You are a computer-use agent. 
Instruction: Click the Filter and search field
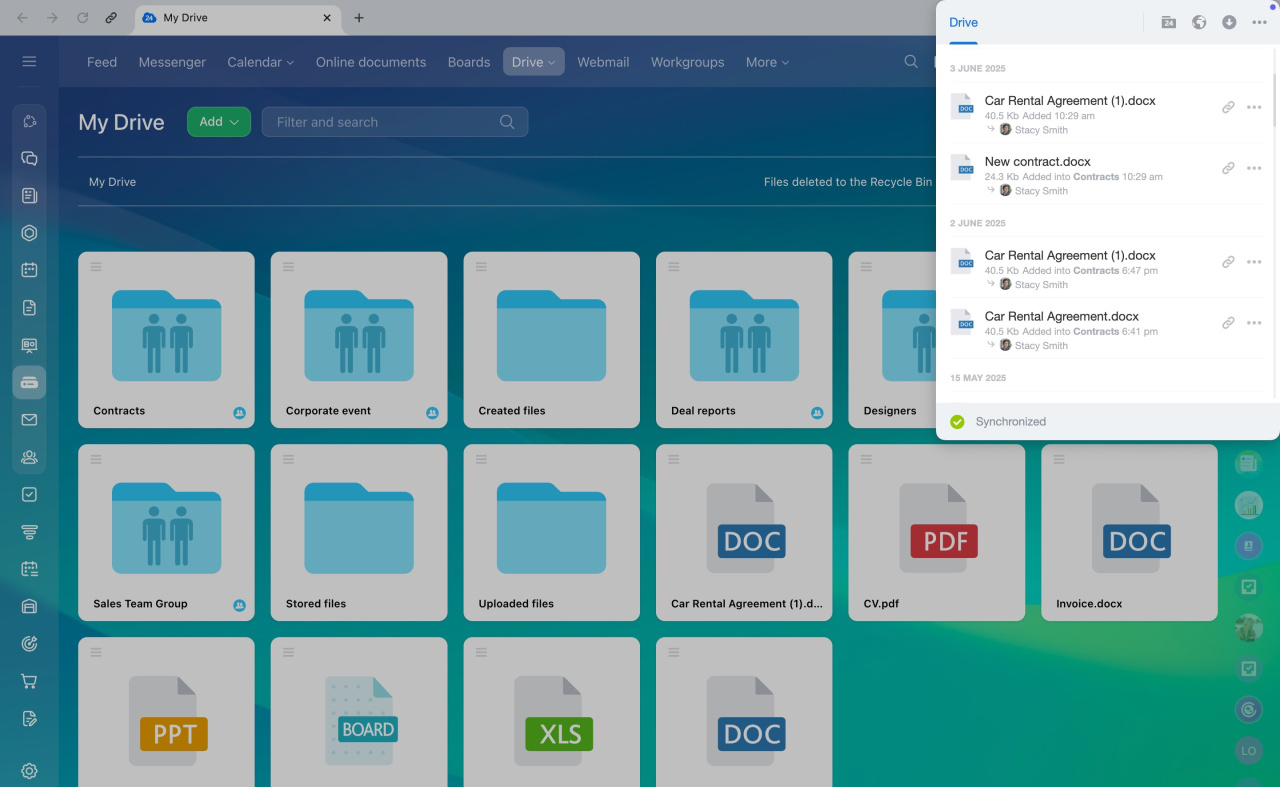(x=385, y=122)
